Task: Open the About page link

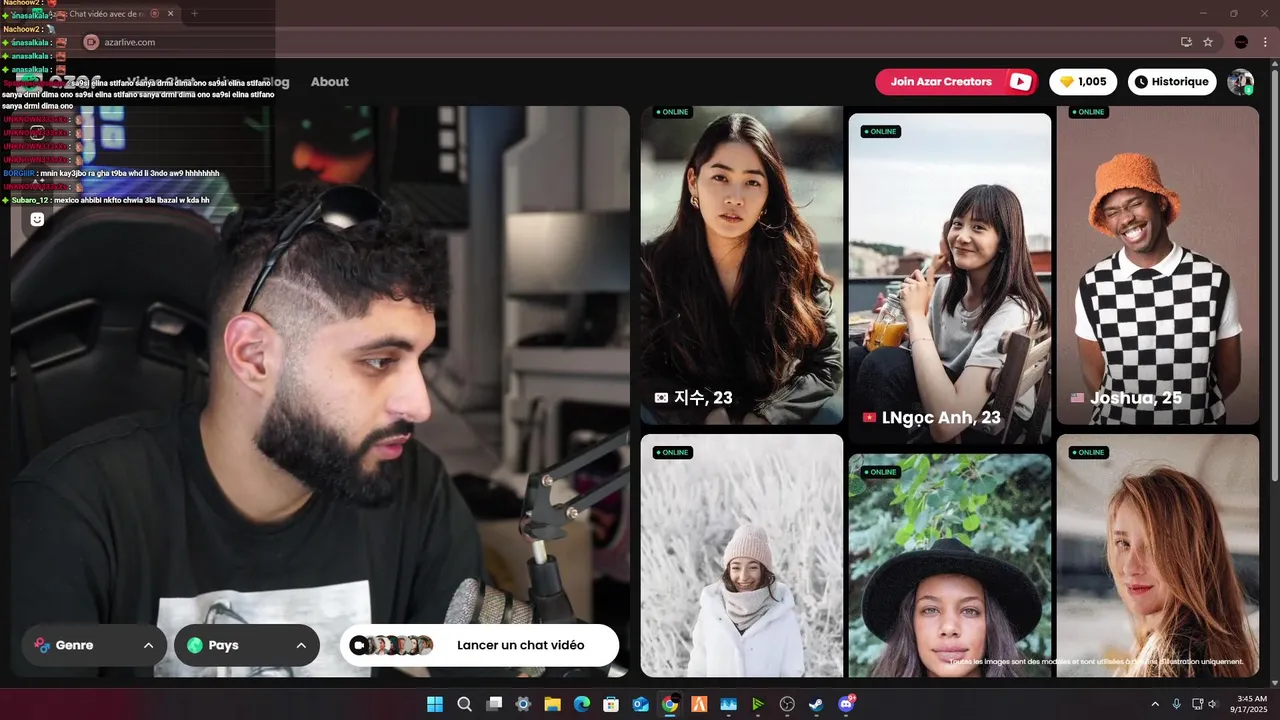Action: coord(329,82)
